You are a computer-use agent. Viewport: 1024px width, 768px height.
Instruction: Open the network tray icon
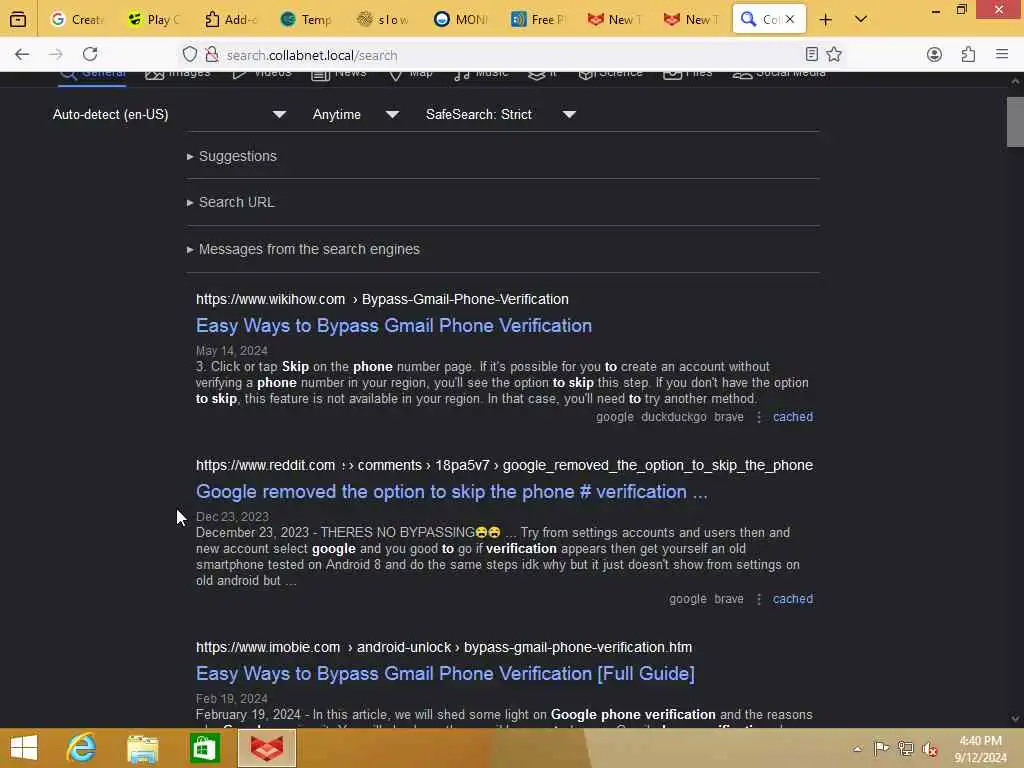[x=905, y=748]
